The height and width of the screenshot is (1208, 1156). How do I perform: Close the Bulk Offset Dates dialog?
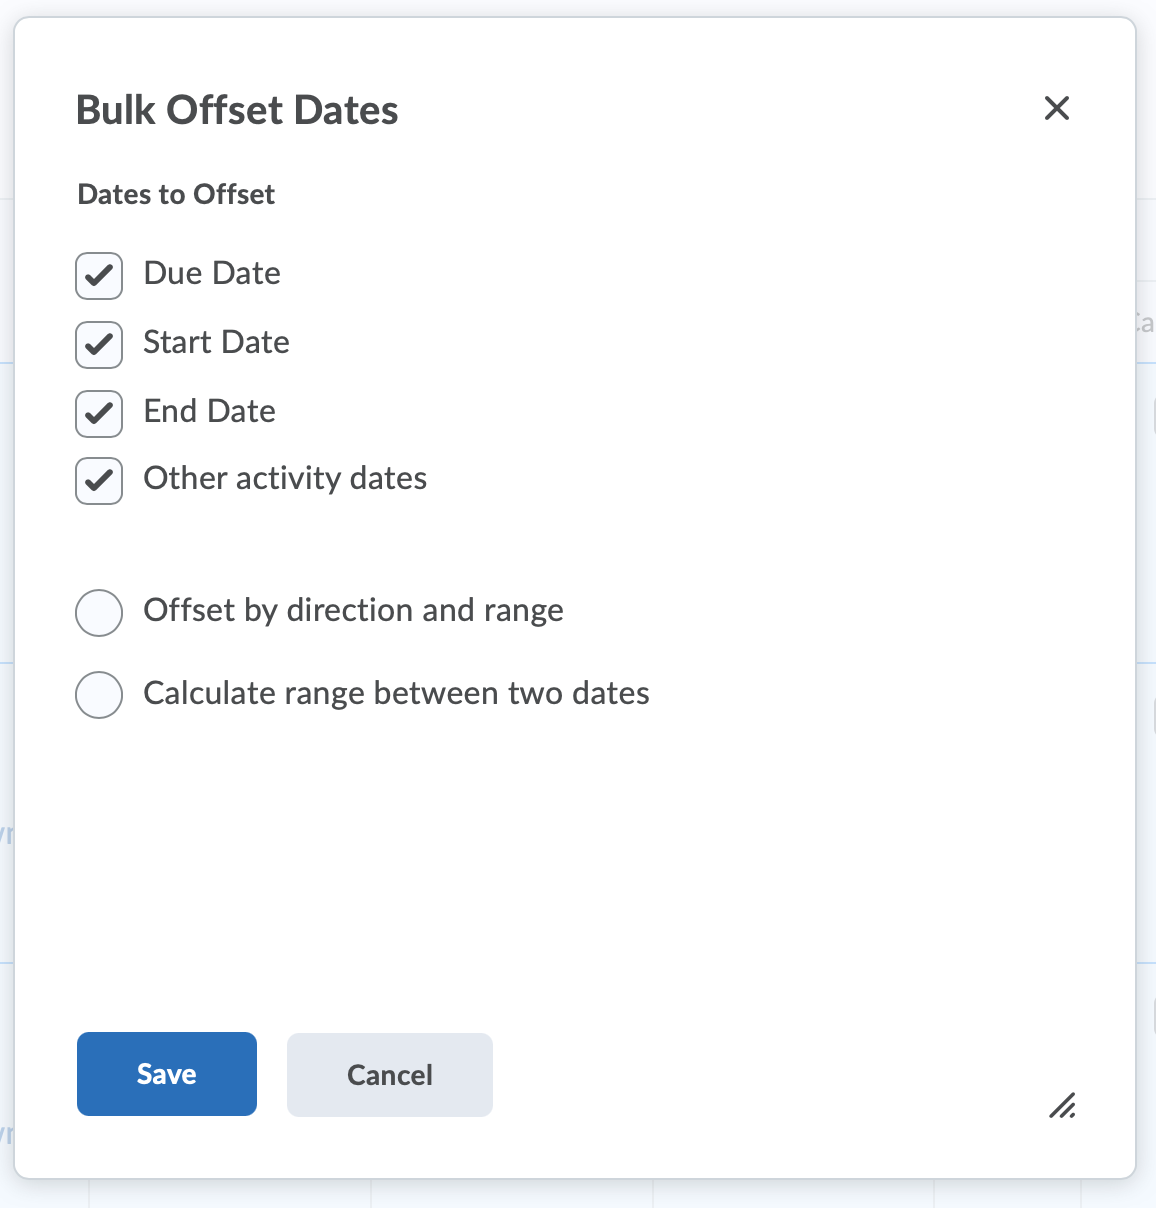[1057, 108]
